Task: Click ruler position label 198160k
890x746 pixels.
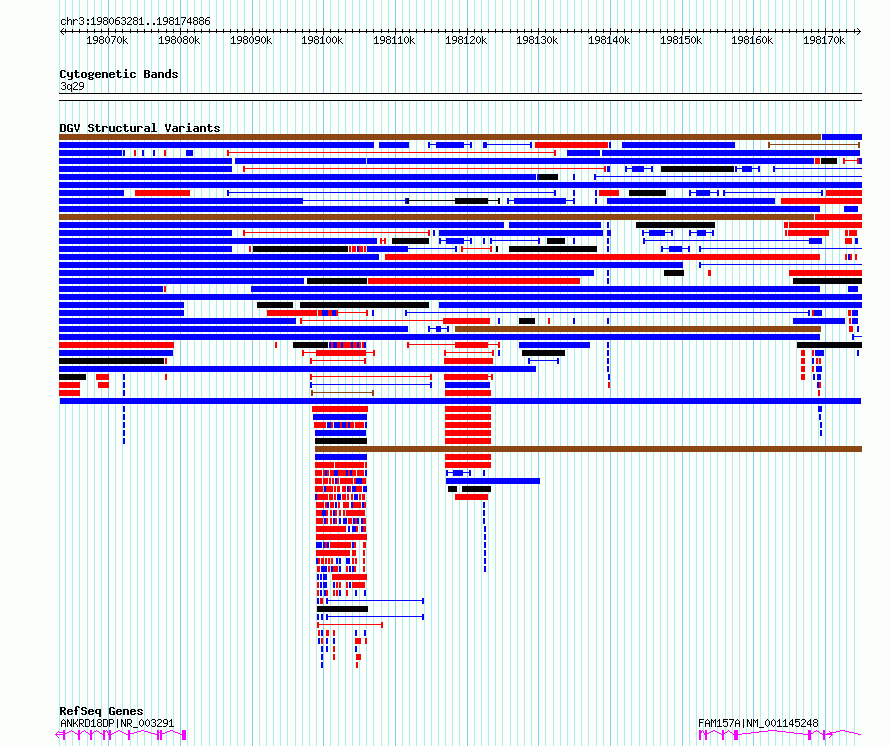Action: (x=752, y=40)
